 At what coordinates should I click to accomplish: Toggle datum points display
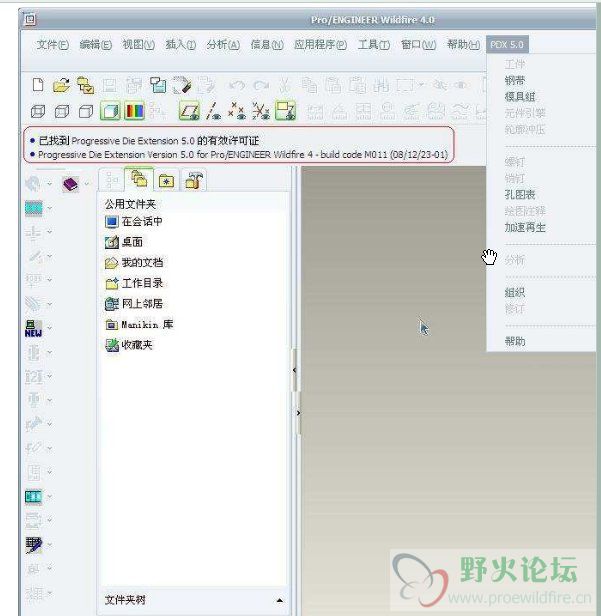[x=237, y=111]
